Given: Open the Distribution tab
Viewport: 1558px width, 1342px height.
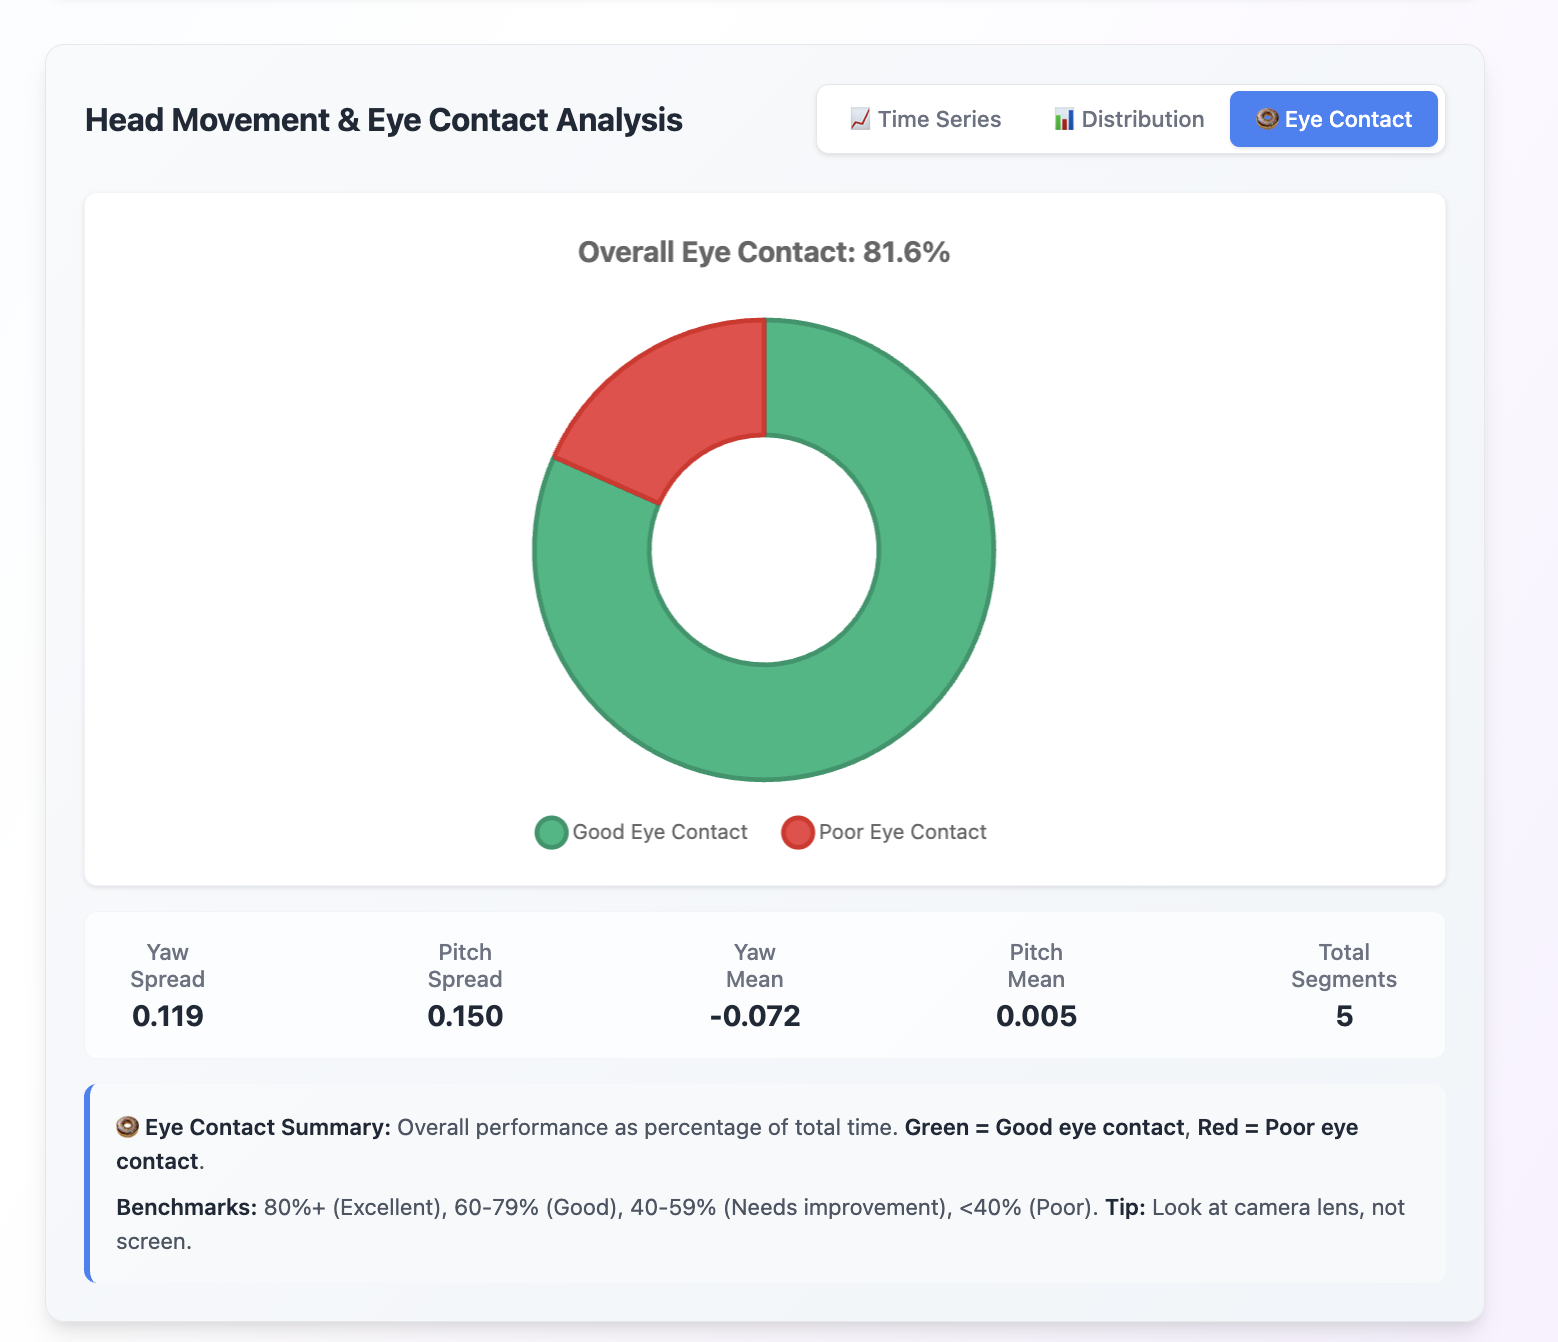Looking at the screenshot, I should [x=1129, y=119].
